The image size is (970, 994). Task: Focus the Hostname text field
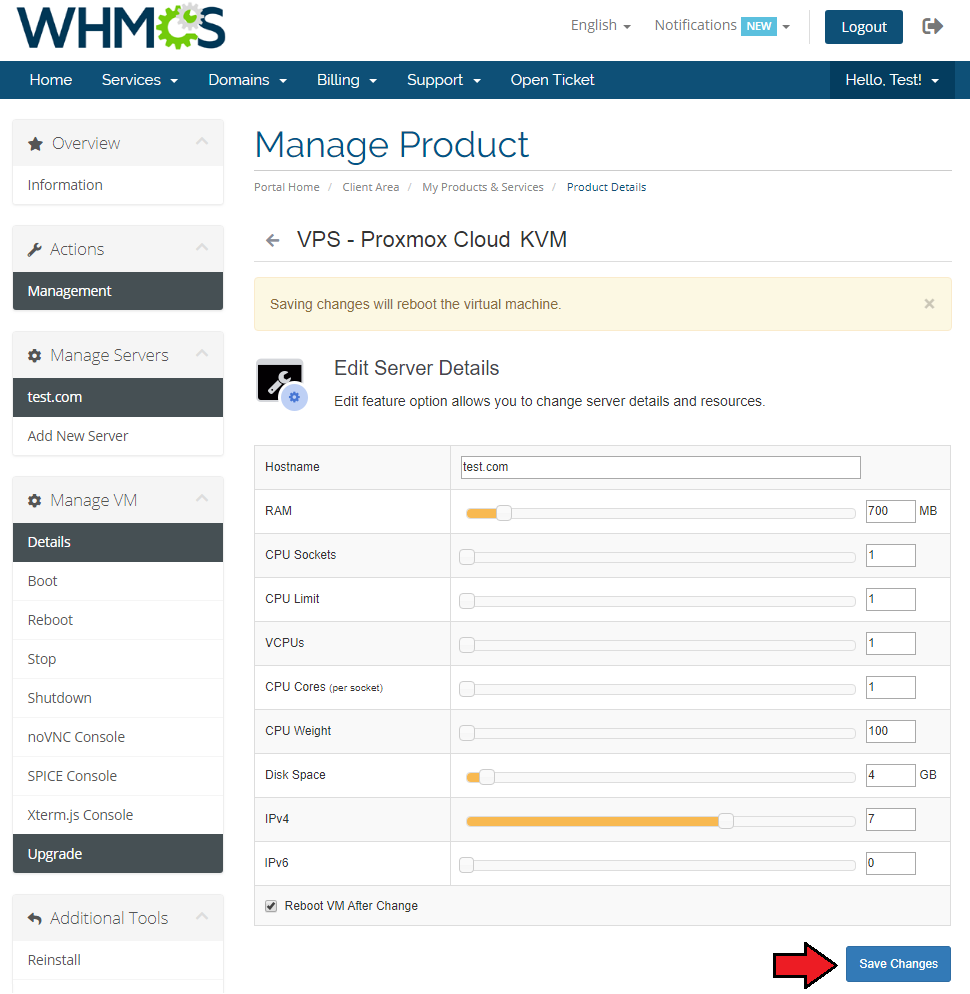click(661, 467)
